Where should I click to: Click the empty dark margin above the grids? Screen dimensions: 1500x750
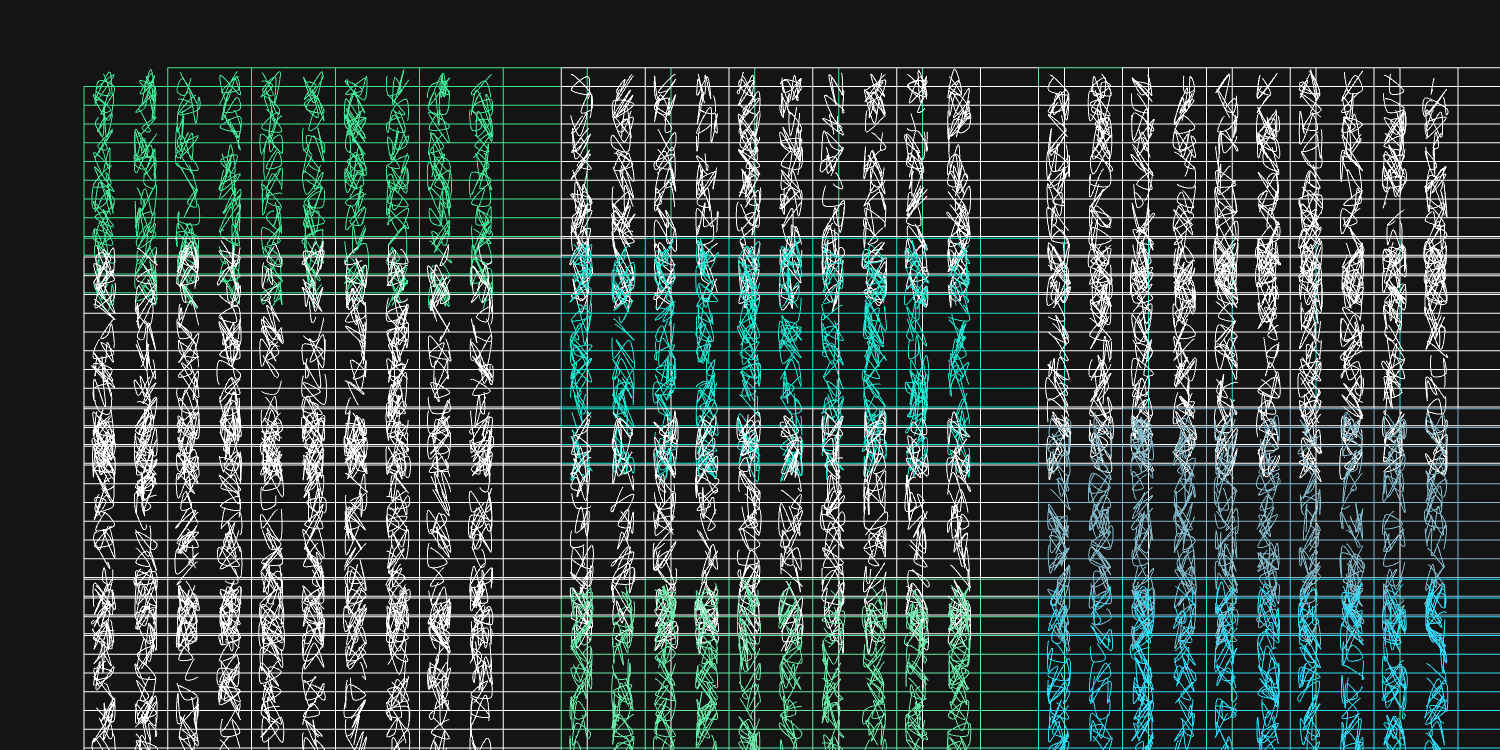coord(750,30)
